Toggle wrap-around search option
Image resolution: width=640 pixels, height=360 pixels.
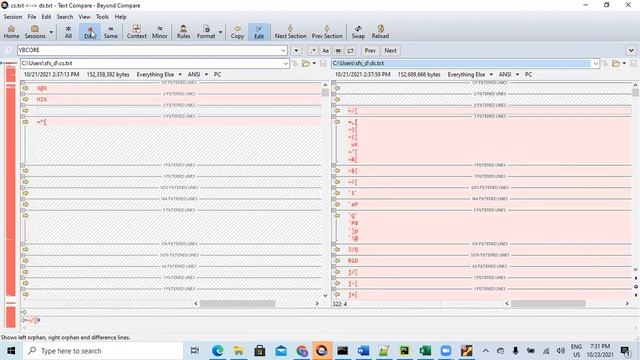coord(351,51)
